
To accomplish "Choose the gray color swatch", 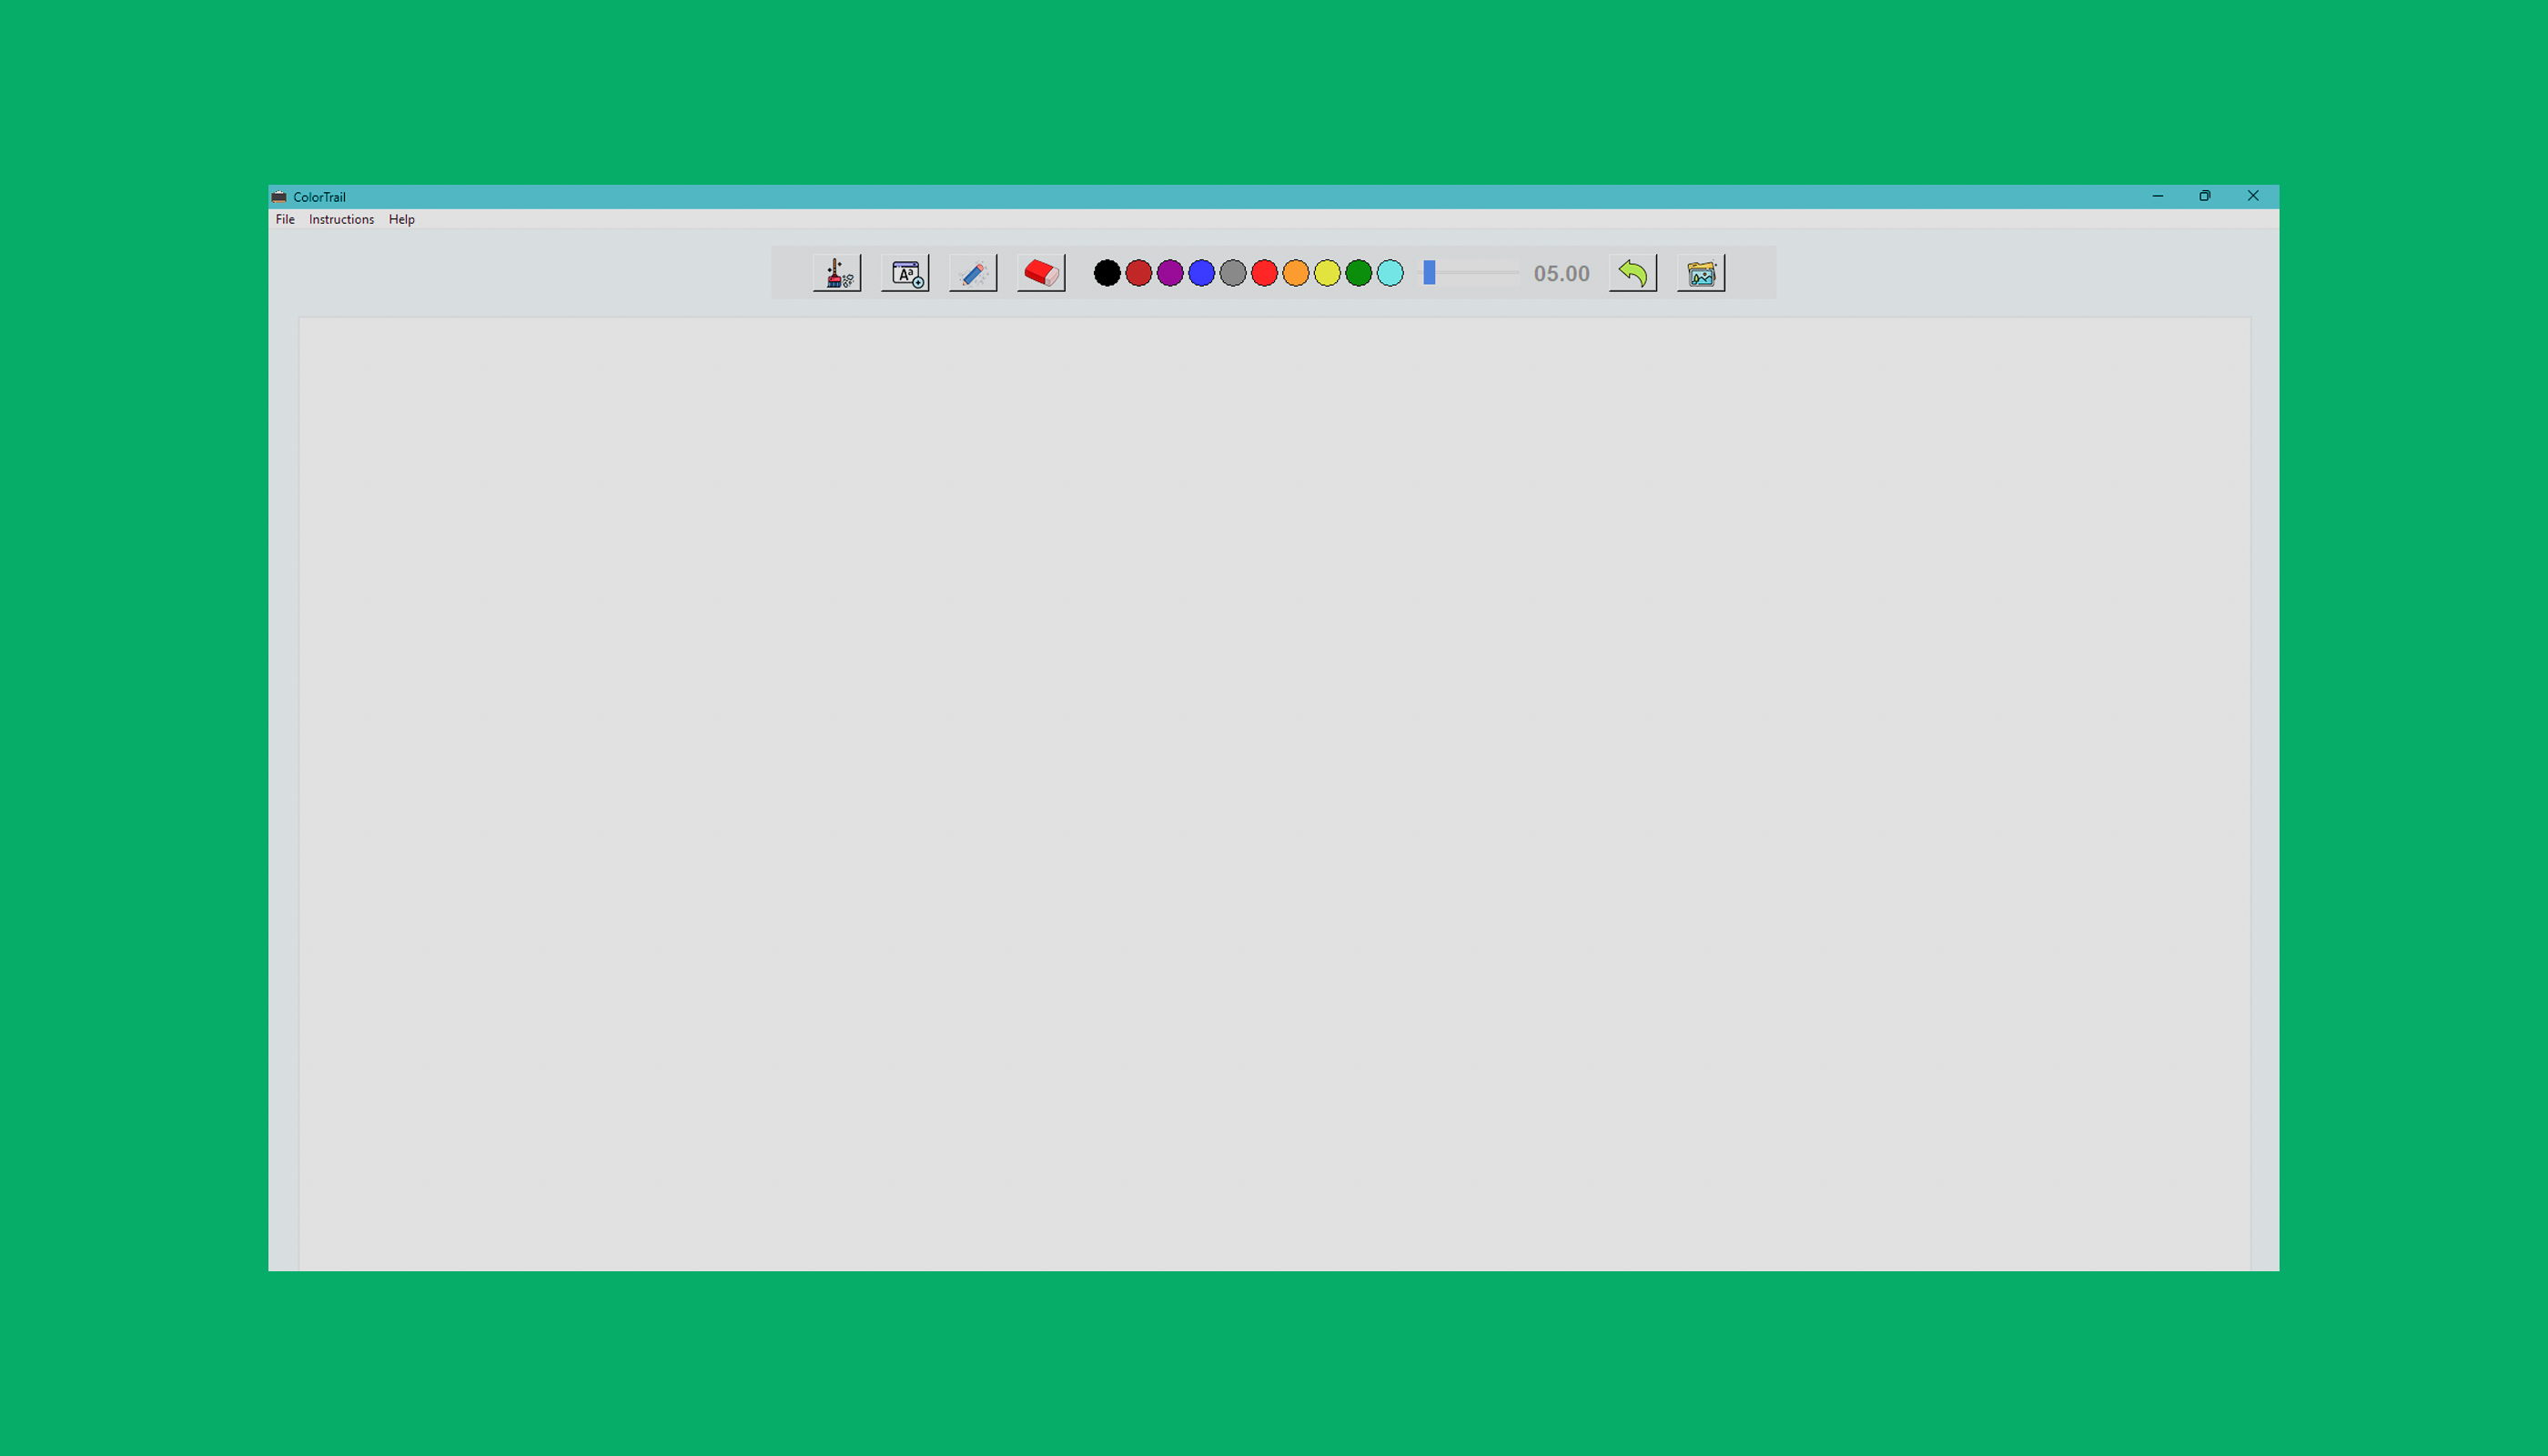I will 1233,273.
